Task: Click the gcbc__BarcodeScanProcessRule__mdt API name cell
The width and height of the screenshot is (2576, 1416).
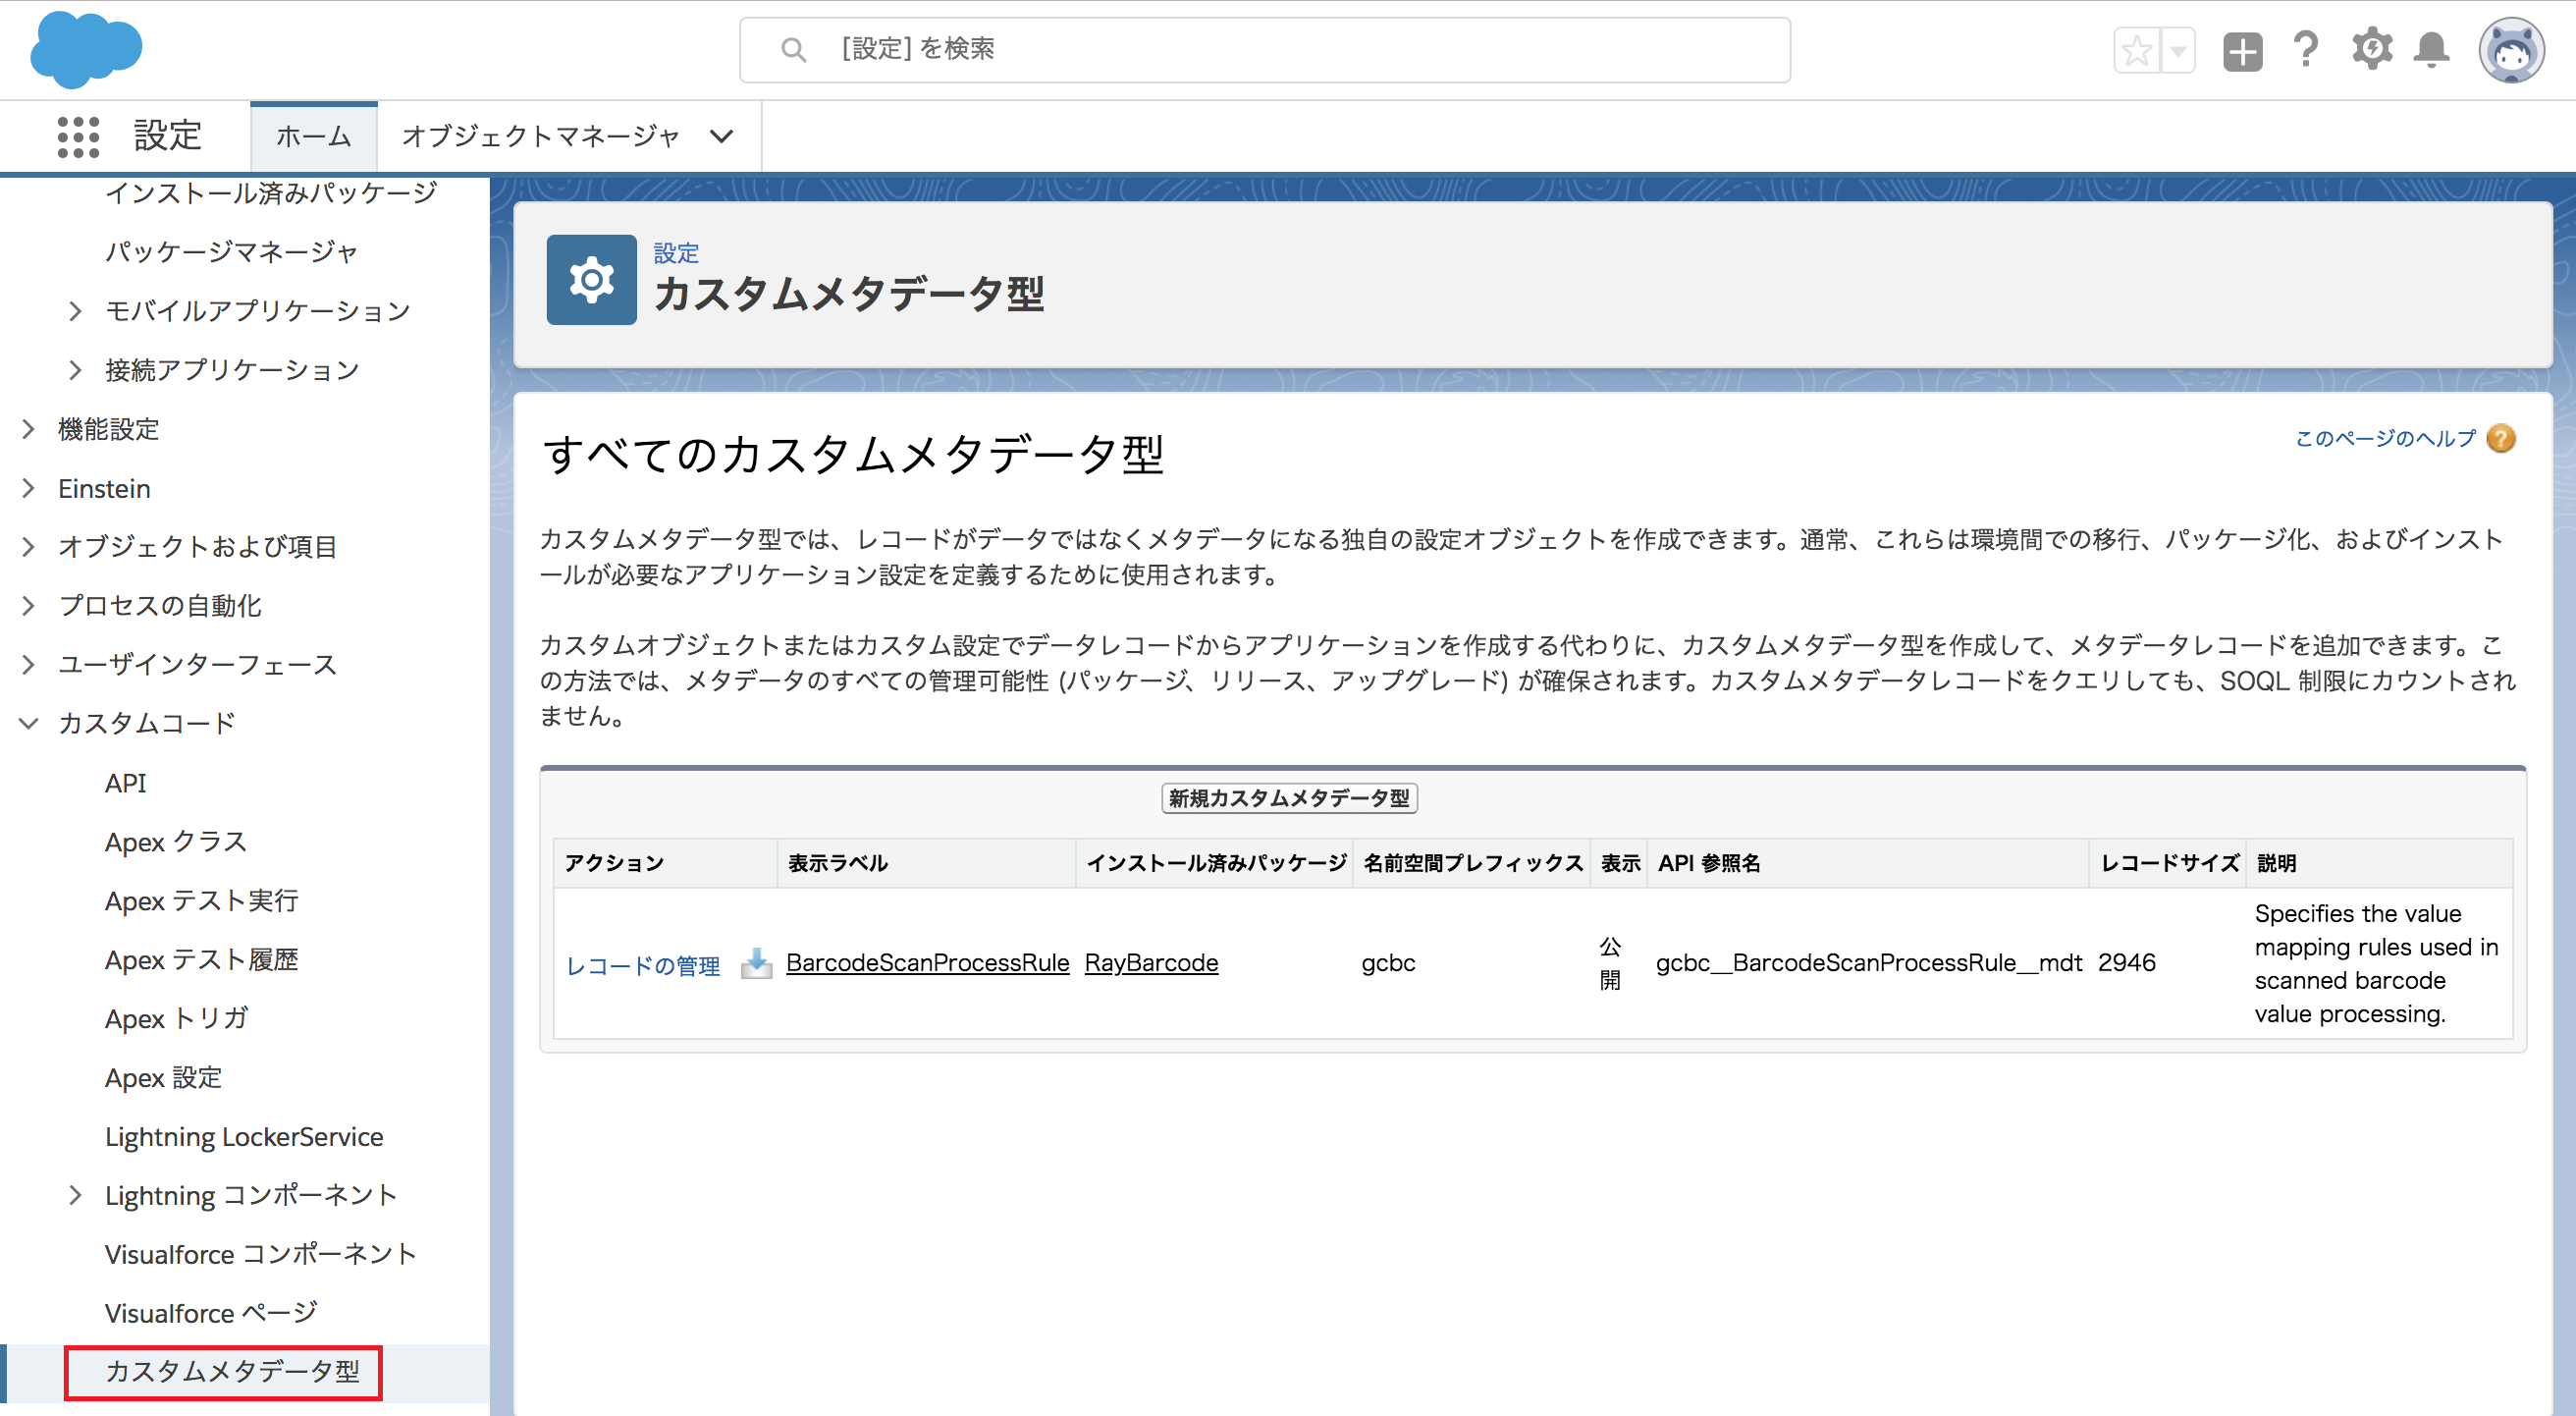Action: click(1869, 963)
